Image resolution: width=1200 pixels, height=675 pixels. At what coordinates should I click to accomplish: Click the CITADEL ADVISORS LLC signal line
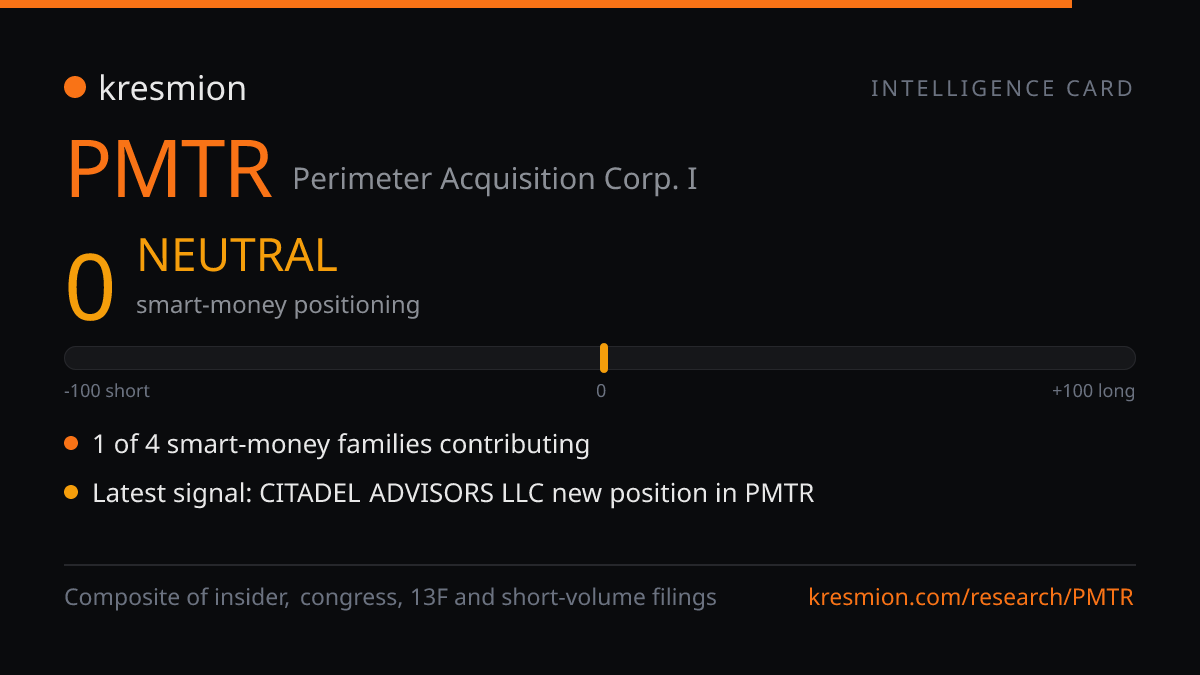tap(453, 493)
